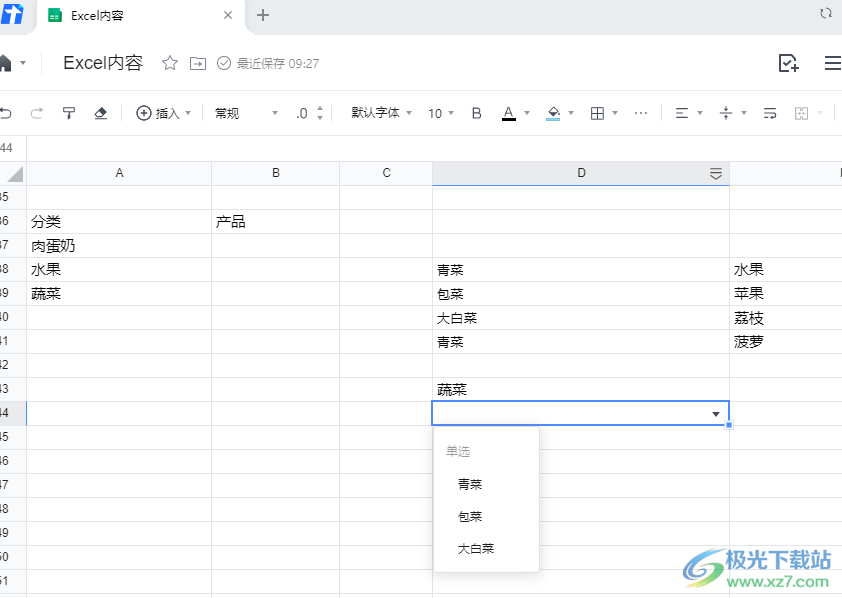Select the cell containing 荔枝
Image resolution: width=842 pixels, height=598 pixels.
point(786,318)
